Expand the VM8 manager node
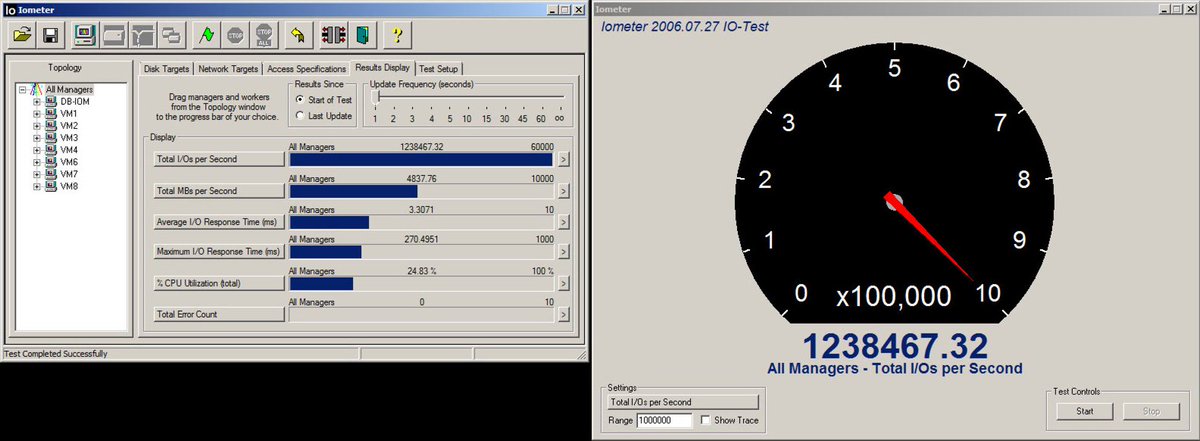 coord(37,186)
